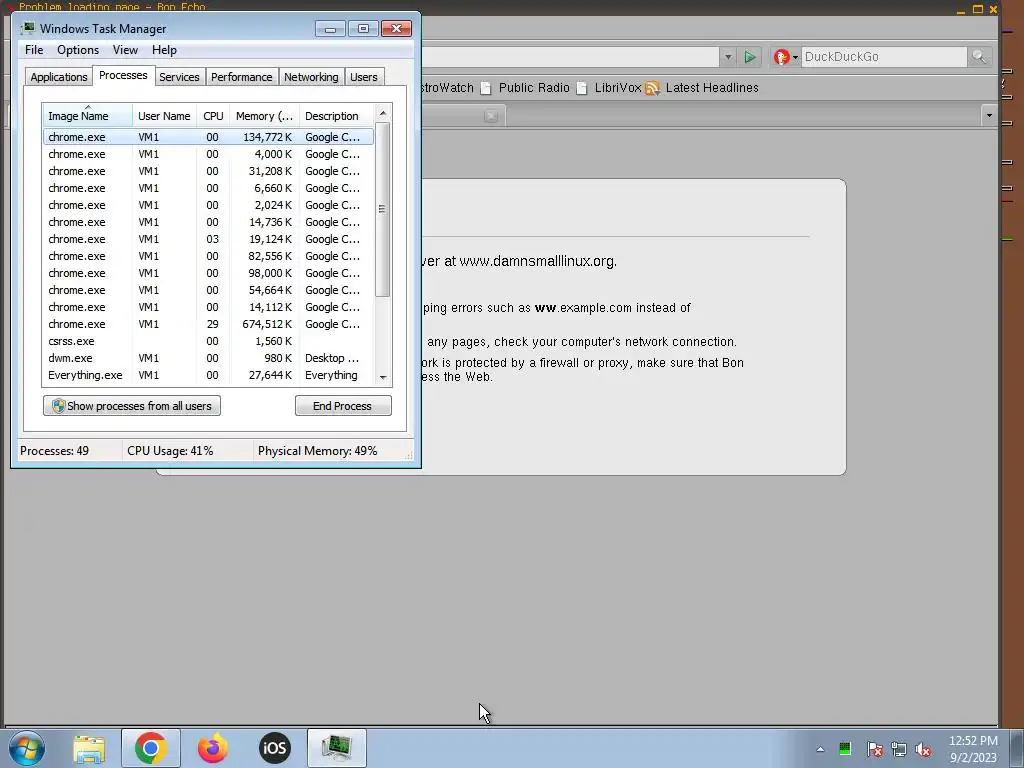Click the Task Manager title bar icon

click(27, 28)
